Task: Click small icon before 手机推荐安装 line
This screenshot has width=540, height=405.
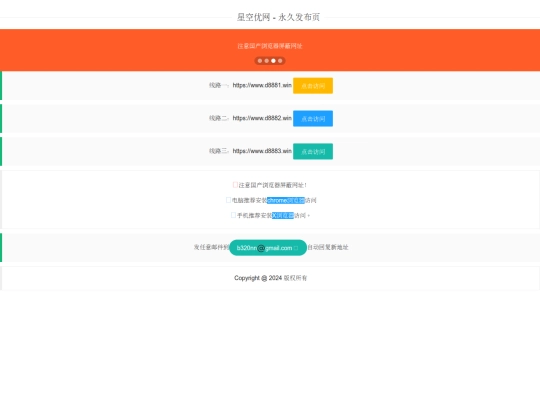Action: coord(233,215)
